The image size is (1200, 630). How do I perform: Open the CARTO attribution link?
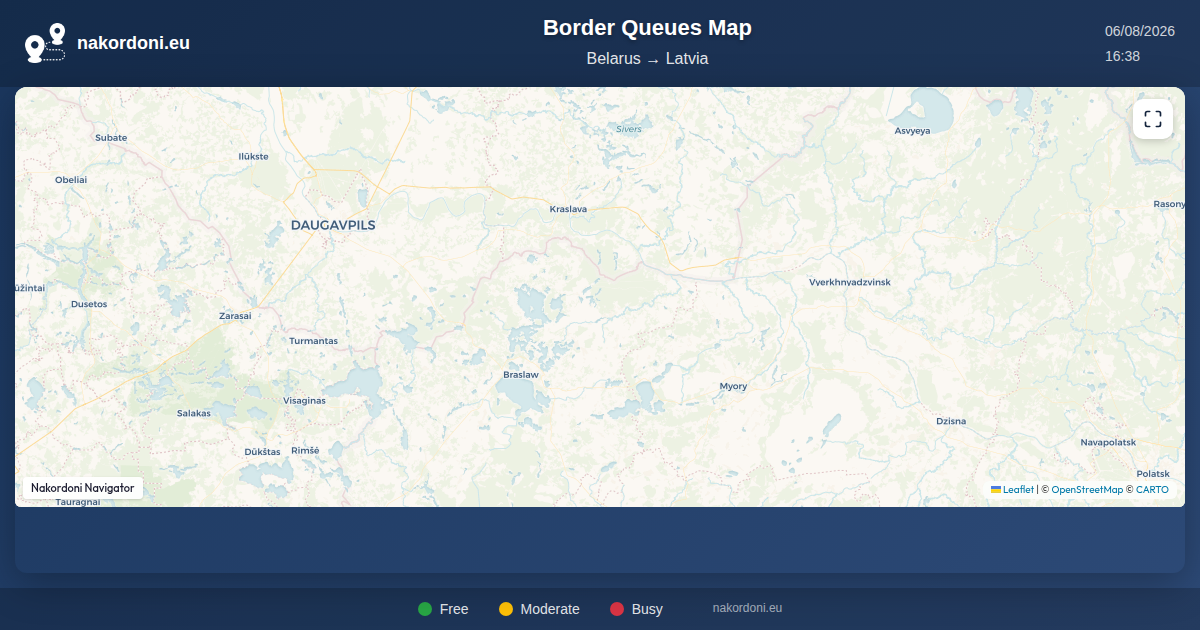coord(1152,490)
